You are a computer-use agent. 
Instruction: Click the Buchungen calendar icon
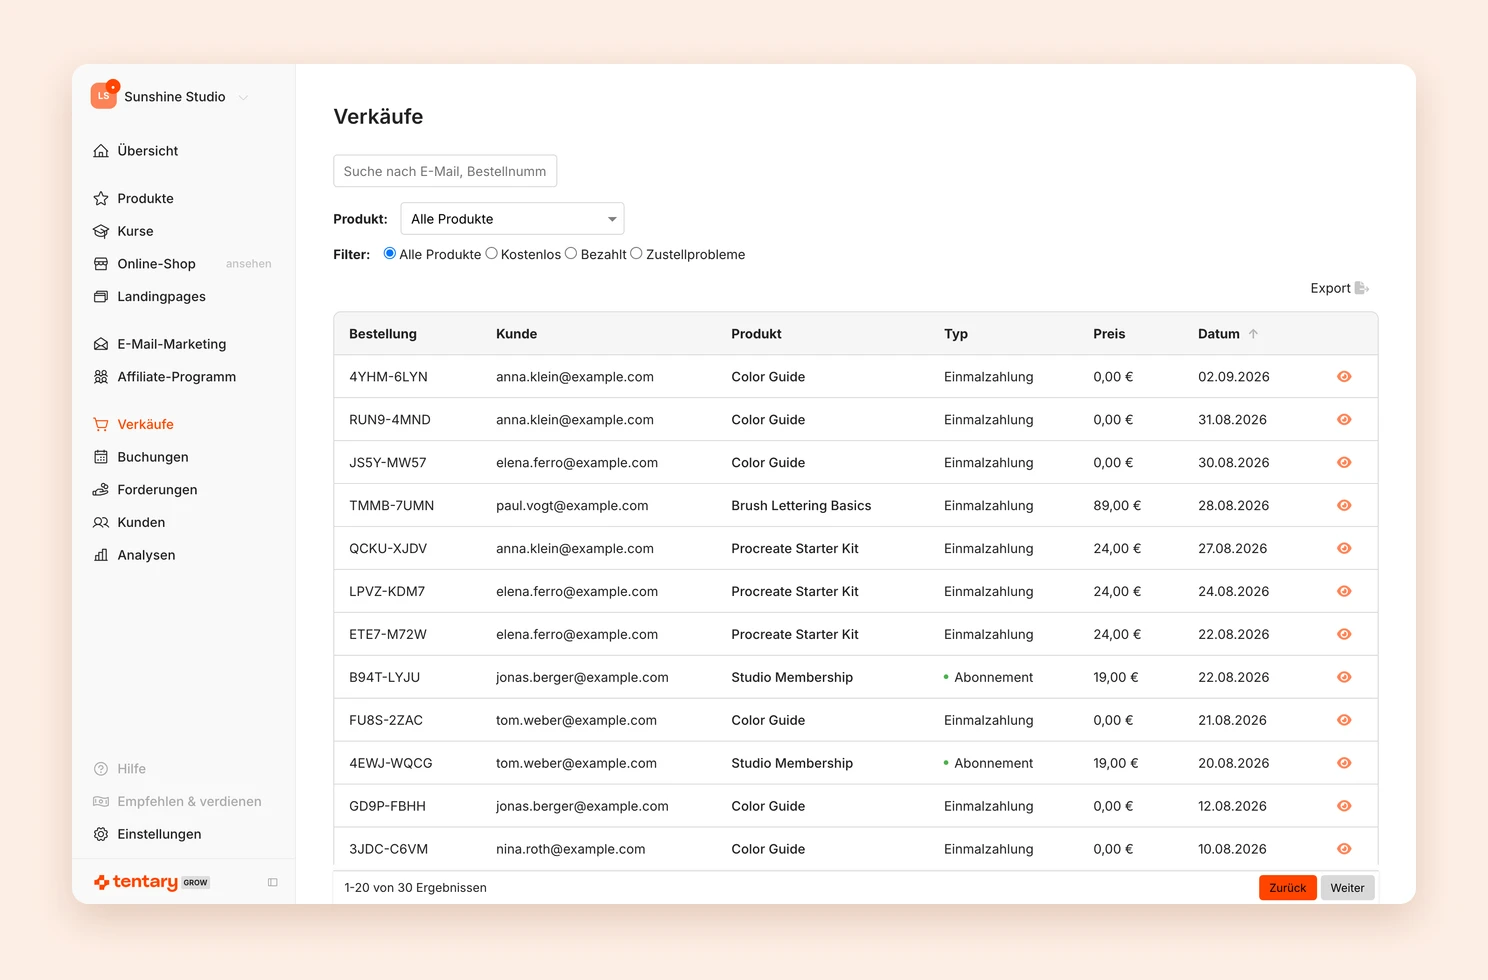101,457
